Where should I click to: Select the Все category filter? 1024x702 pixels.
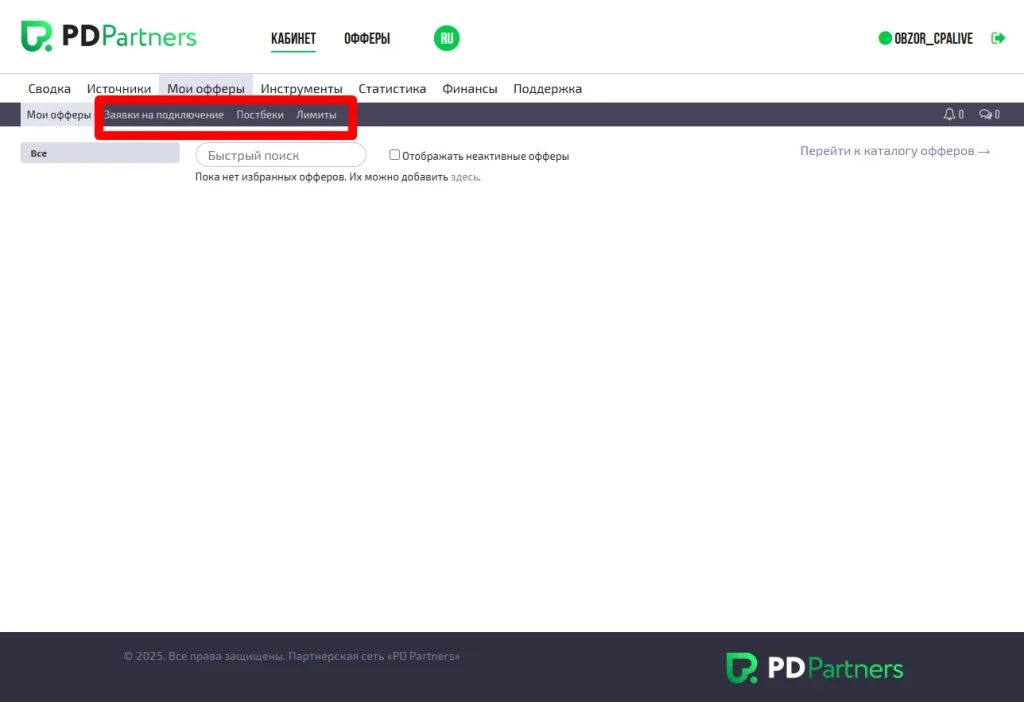click(x=100, y=153)
